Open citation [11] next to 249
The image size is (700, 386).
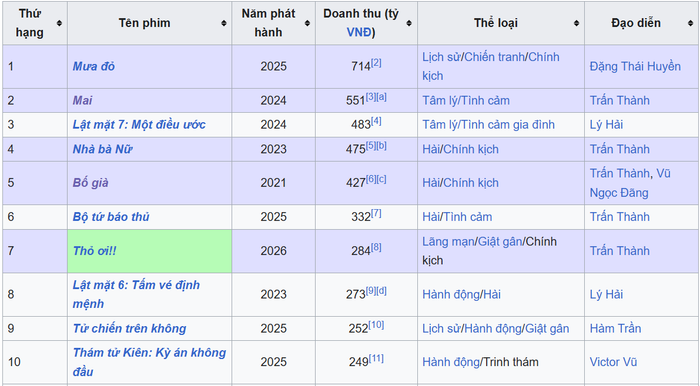(x=376, y=358)
